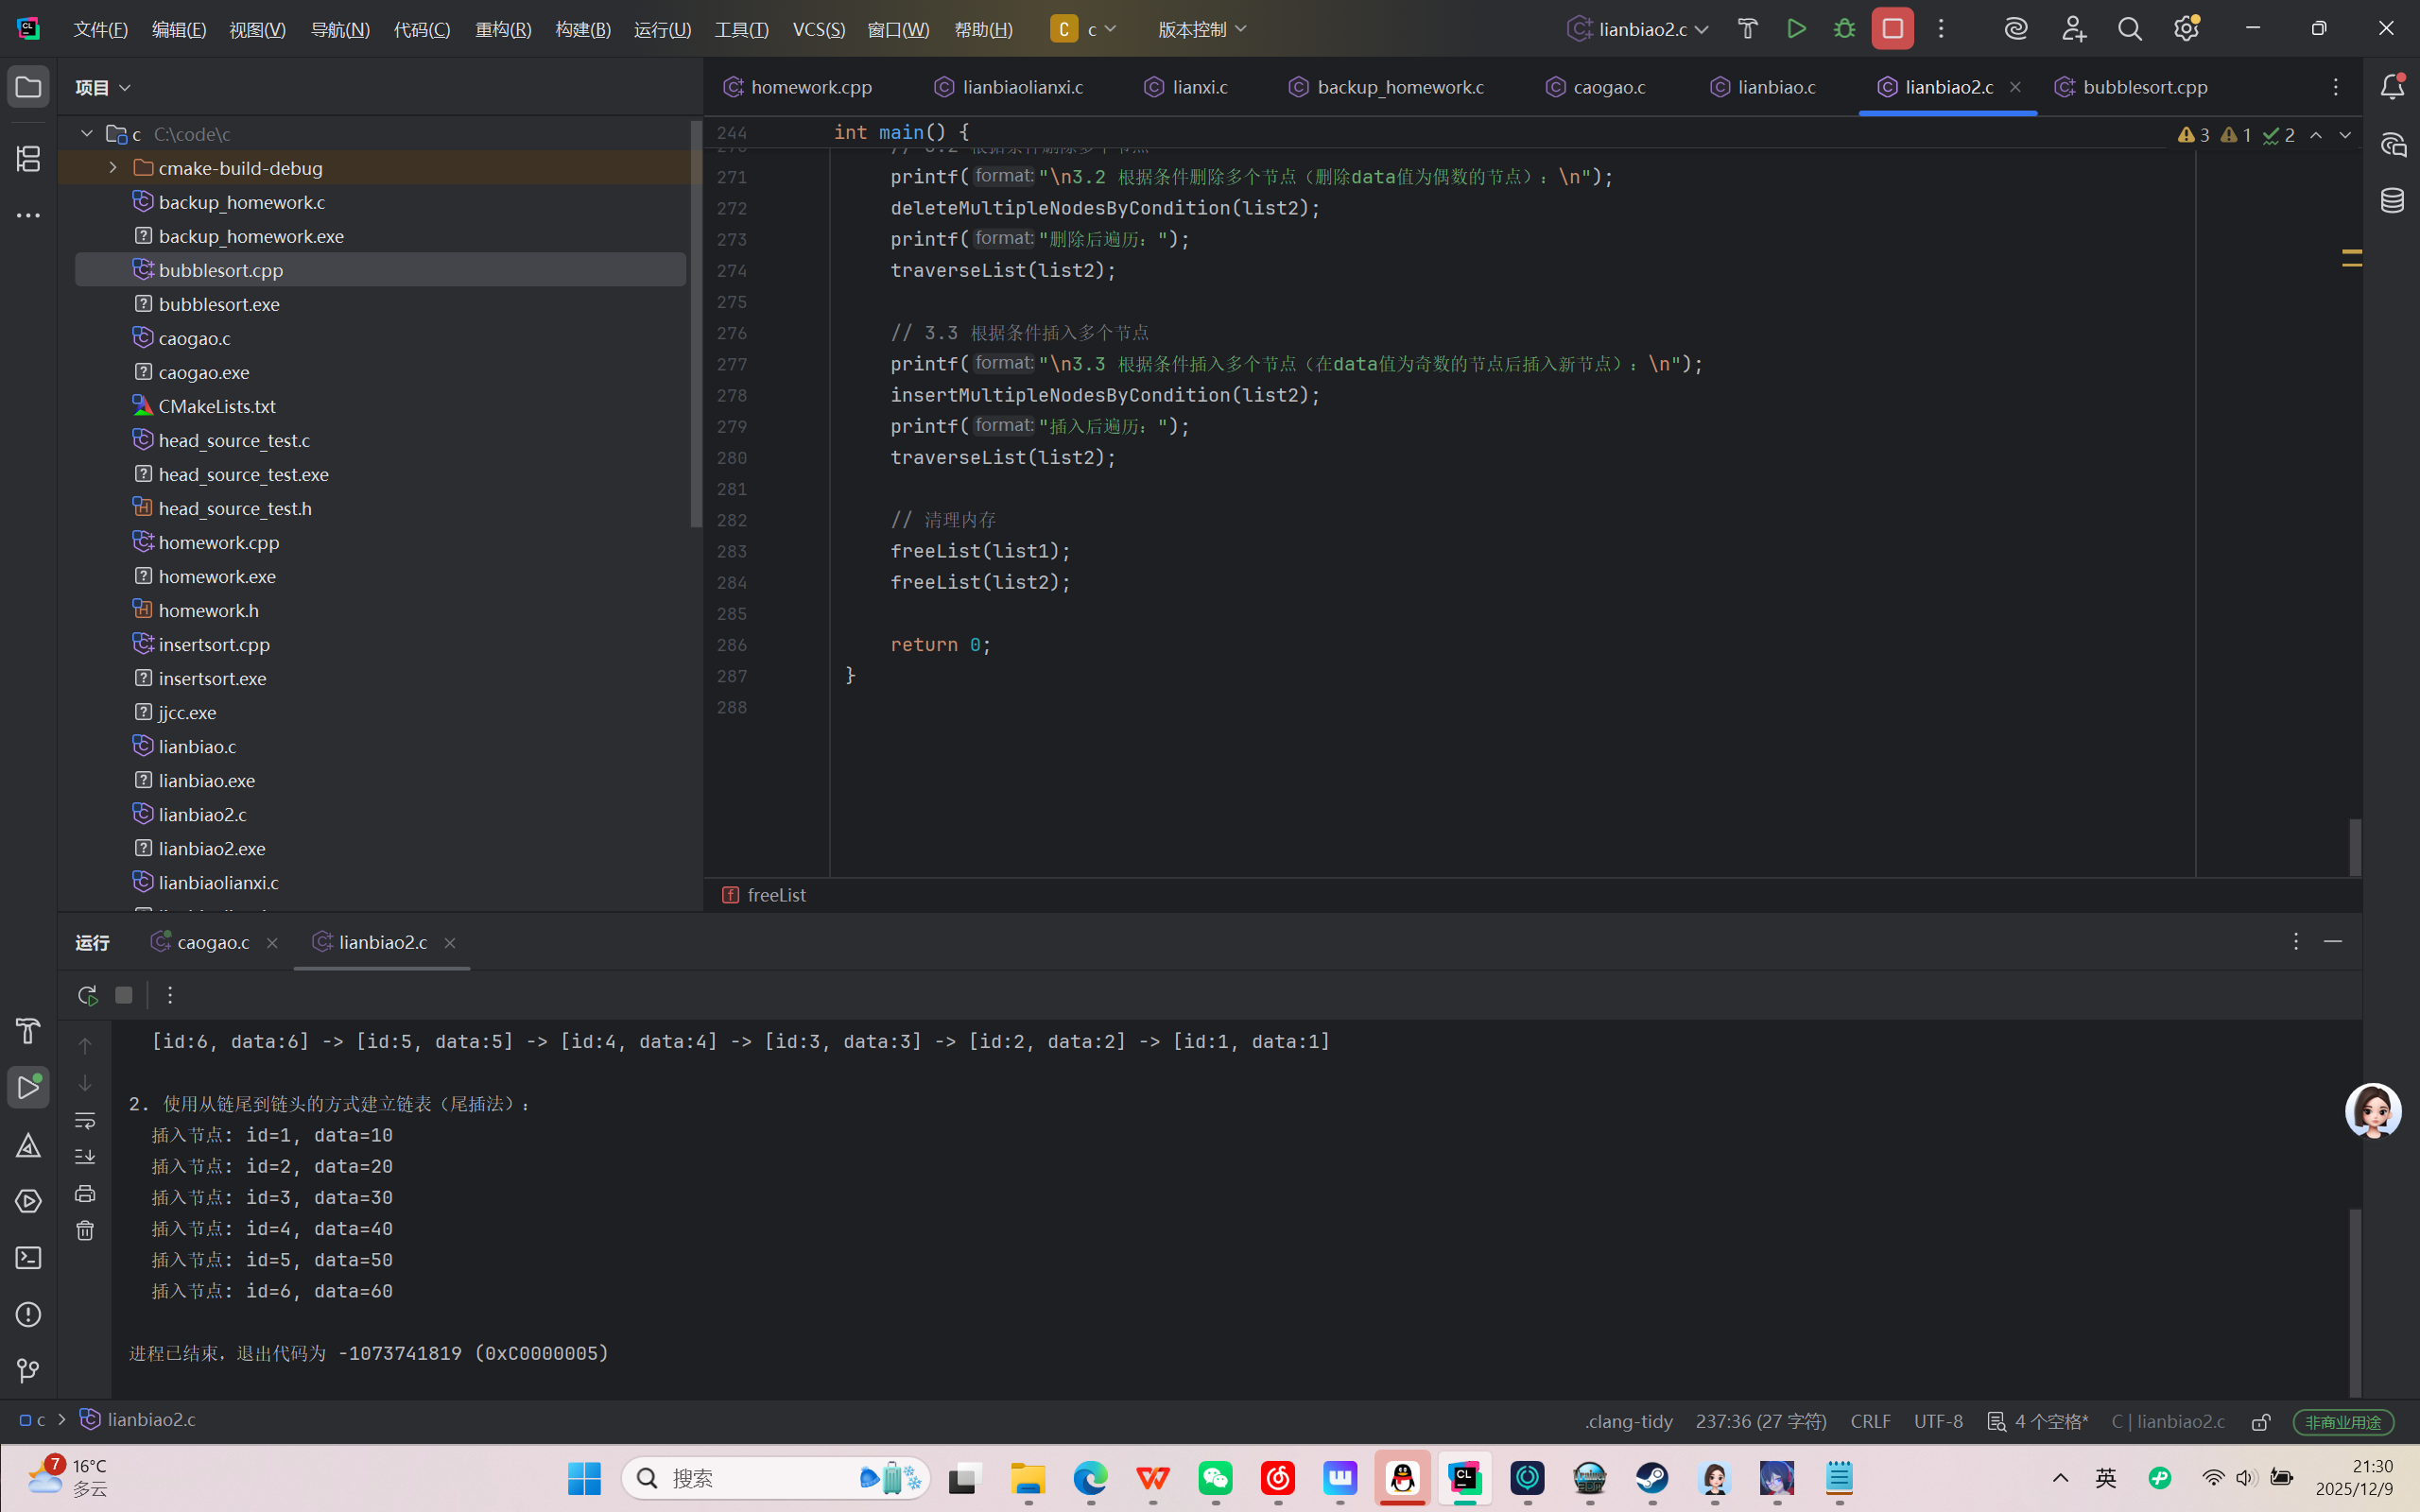
Task: Stop the running process with red stop button
Action: (1892, 29)
